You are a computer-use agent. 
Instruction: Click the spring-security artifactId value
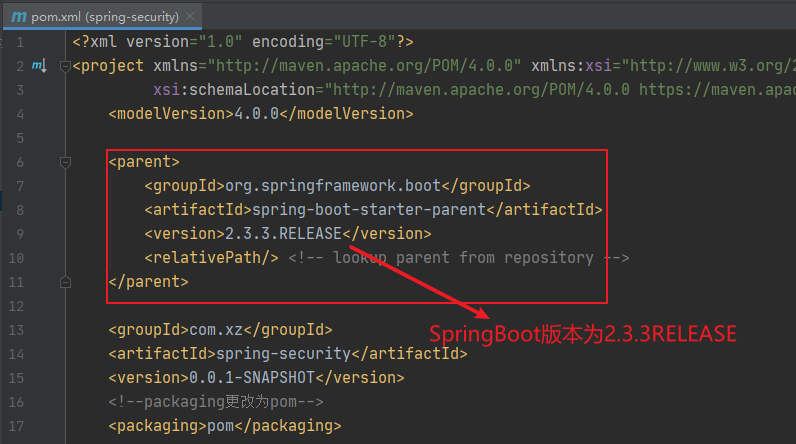tap(283, 354)
